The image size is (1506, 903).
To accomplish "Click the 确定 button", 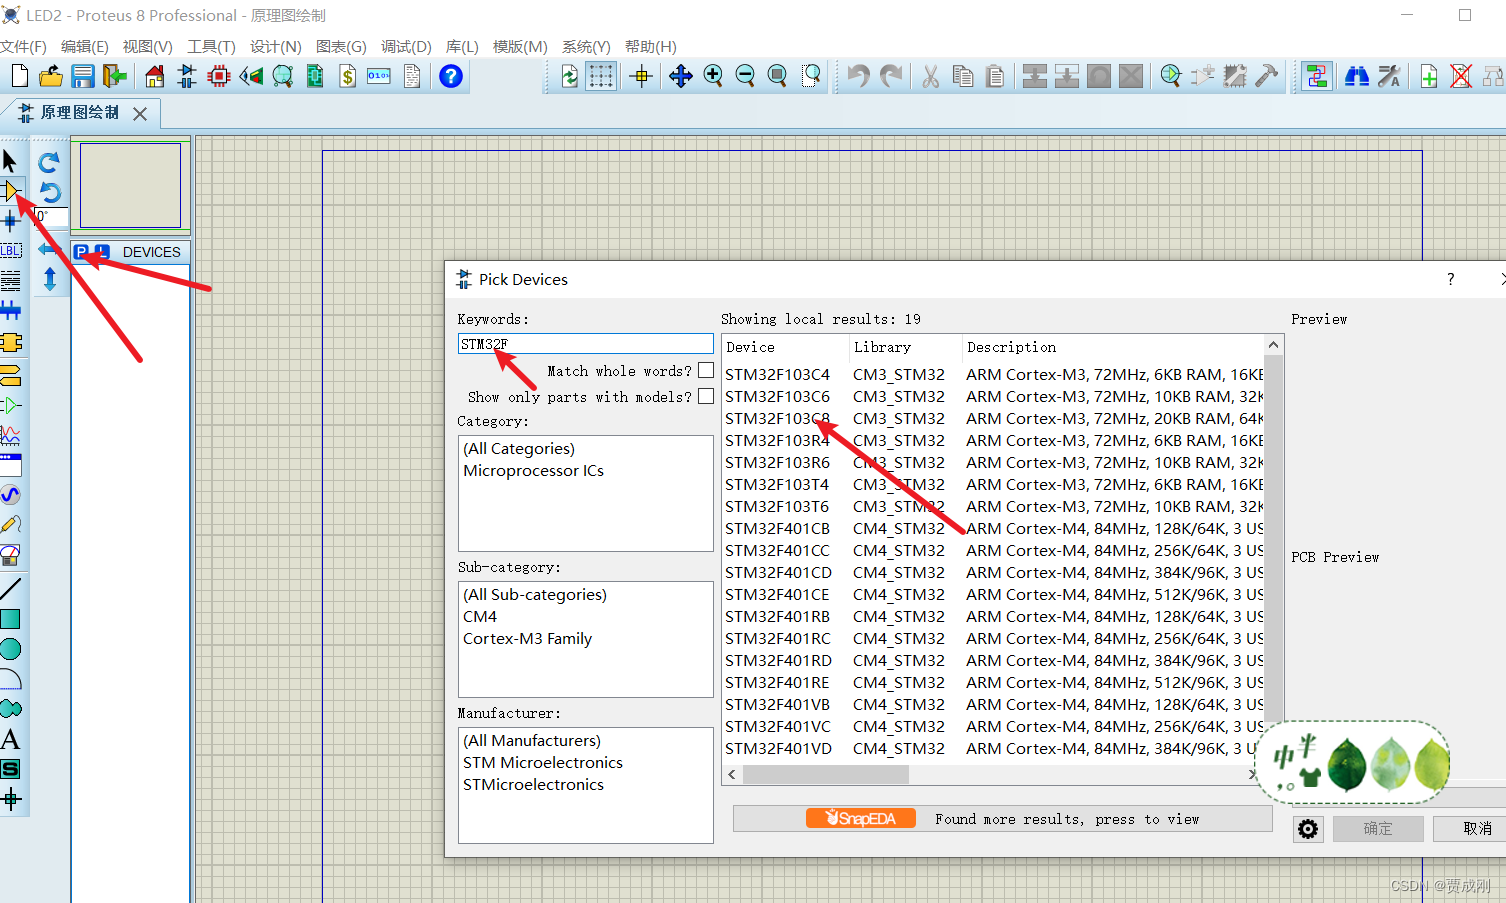I will 1377,828.
